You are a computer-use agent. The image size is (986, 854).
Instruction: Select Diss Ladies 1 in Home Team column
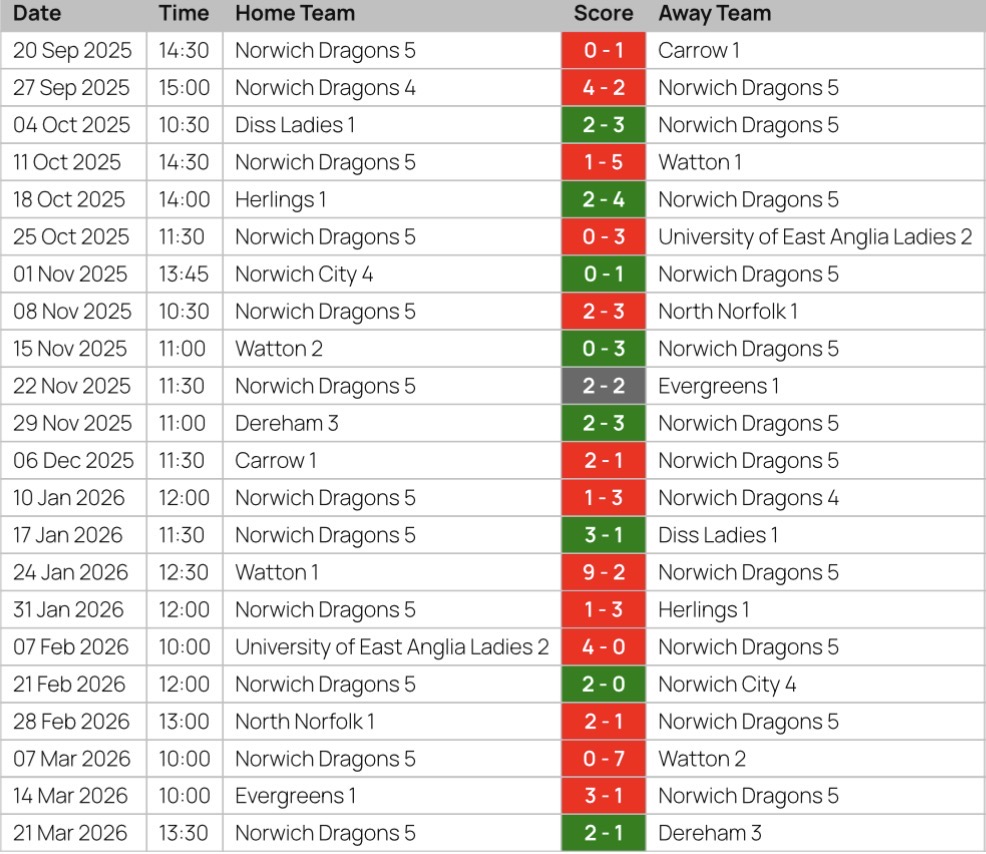pos(294,125)
